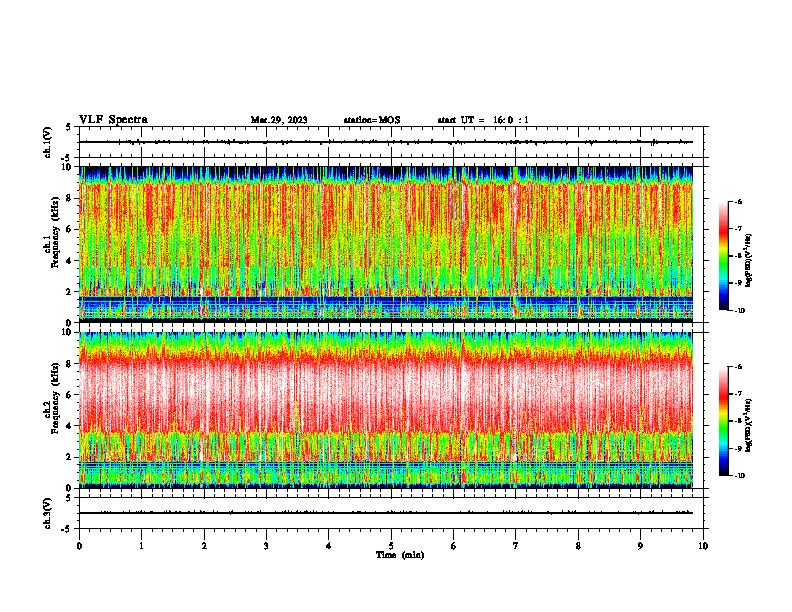792x612 pixels.
Task: Click time axis tick label "10"
Action: 703,546
